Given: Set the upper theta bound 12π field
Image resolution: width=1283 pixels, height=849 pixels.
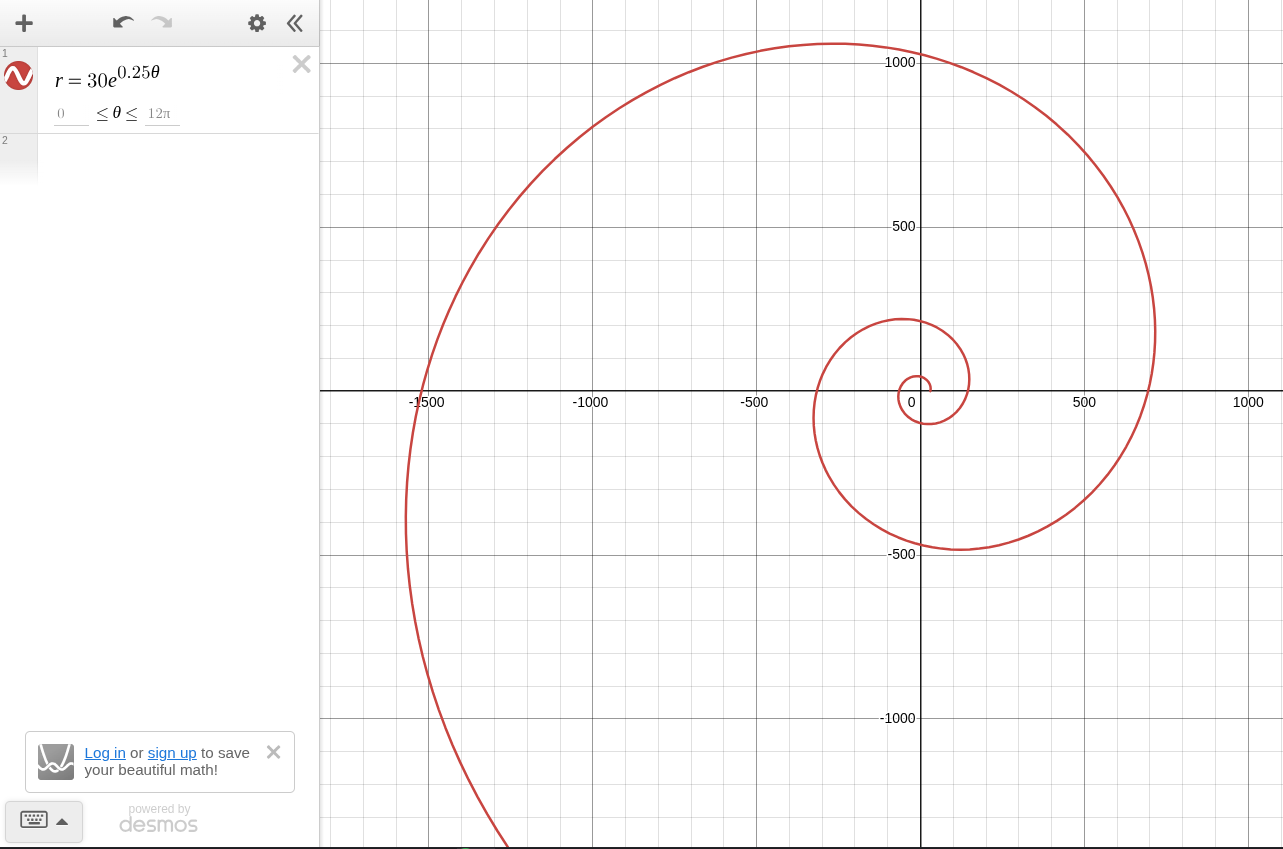Looking at the screenshot, I should tap(162, 114).
